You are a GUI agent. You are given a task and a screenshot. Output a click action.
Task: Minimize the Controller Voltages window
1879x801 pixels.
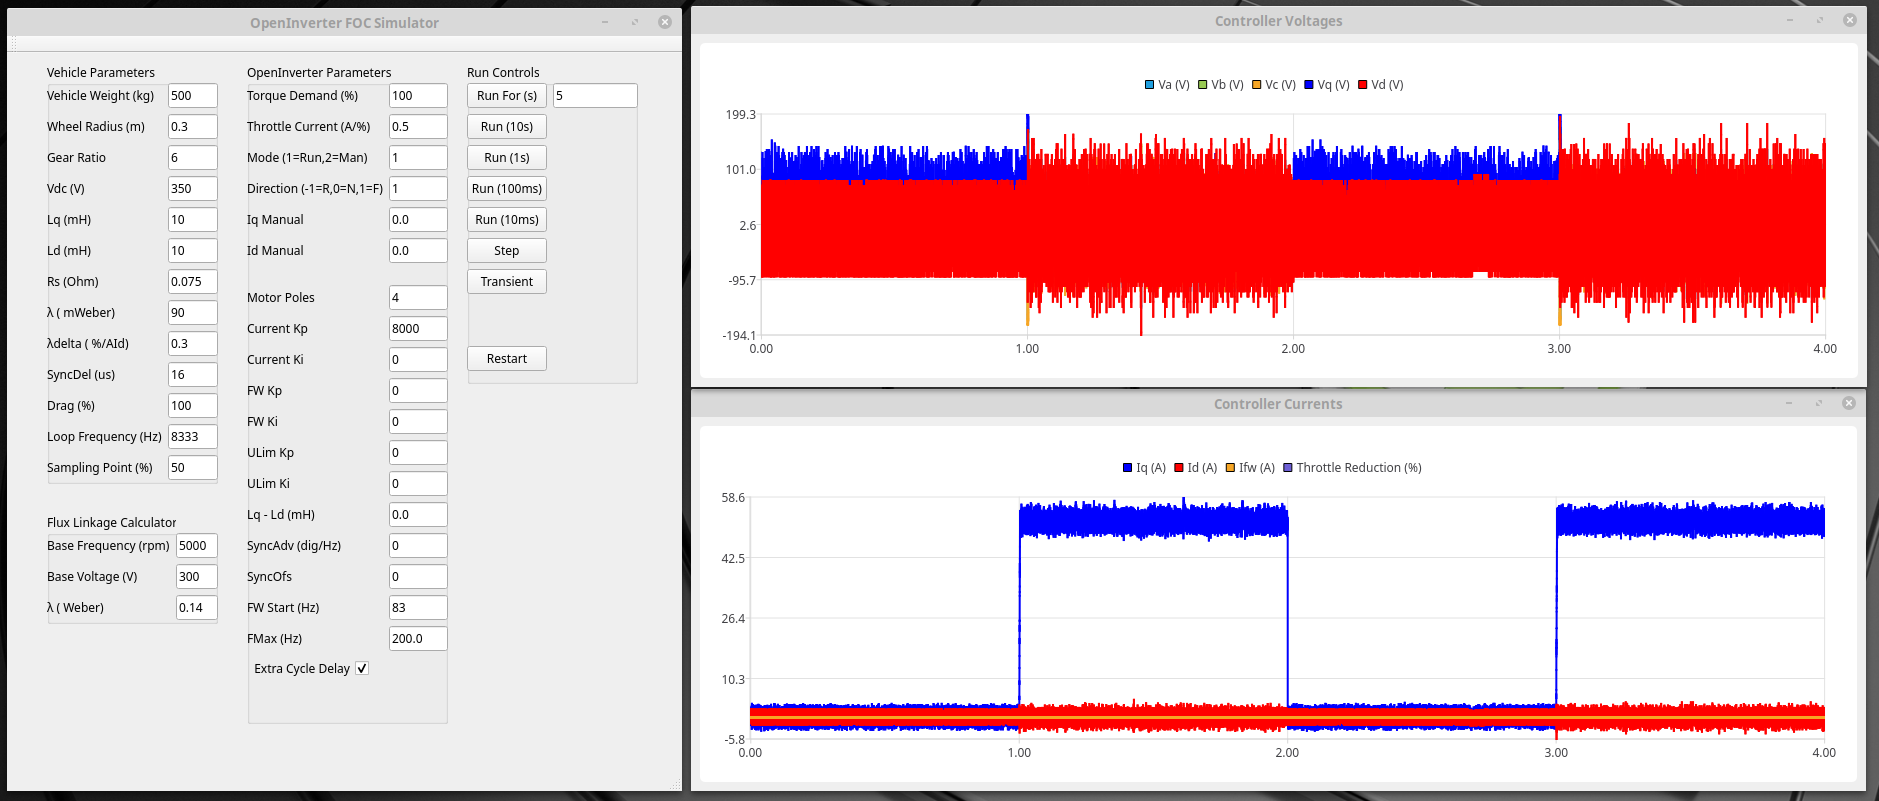pyautogui.click(x=1789, y=20)
